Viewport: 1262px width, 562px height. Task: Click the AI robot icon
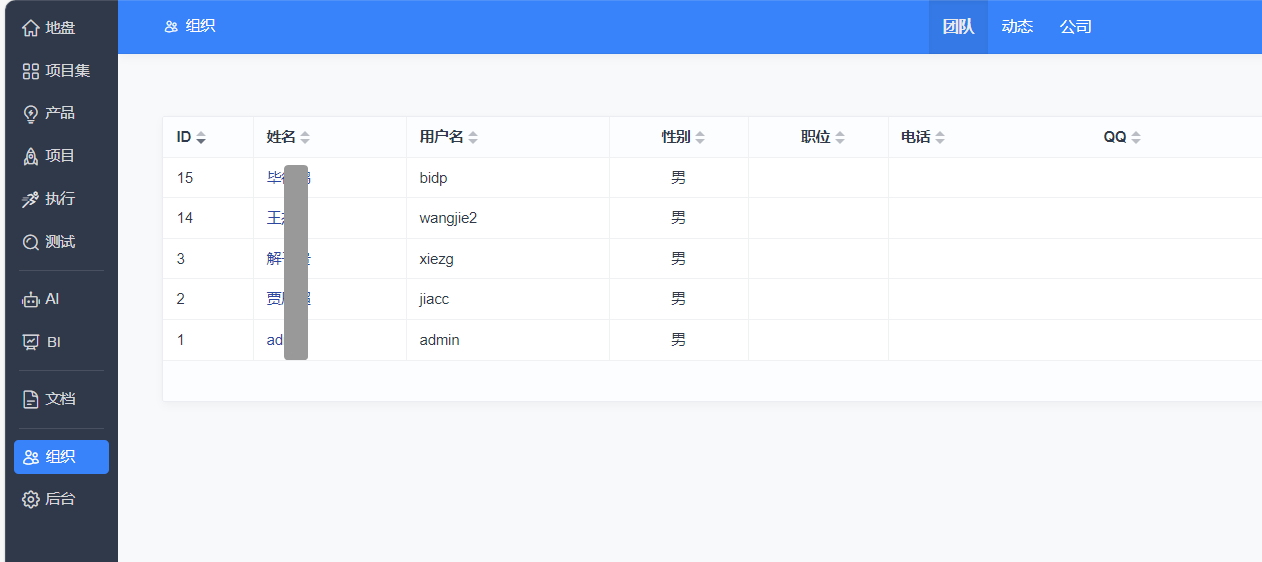tap(31, 299)
